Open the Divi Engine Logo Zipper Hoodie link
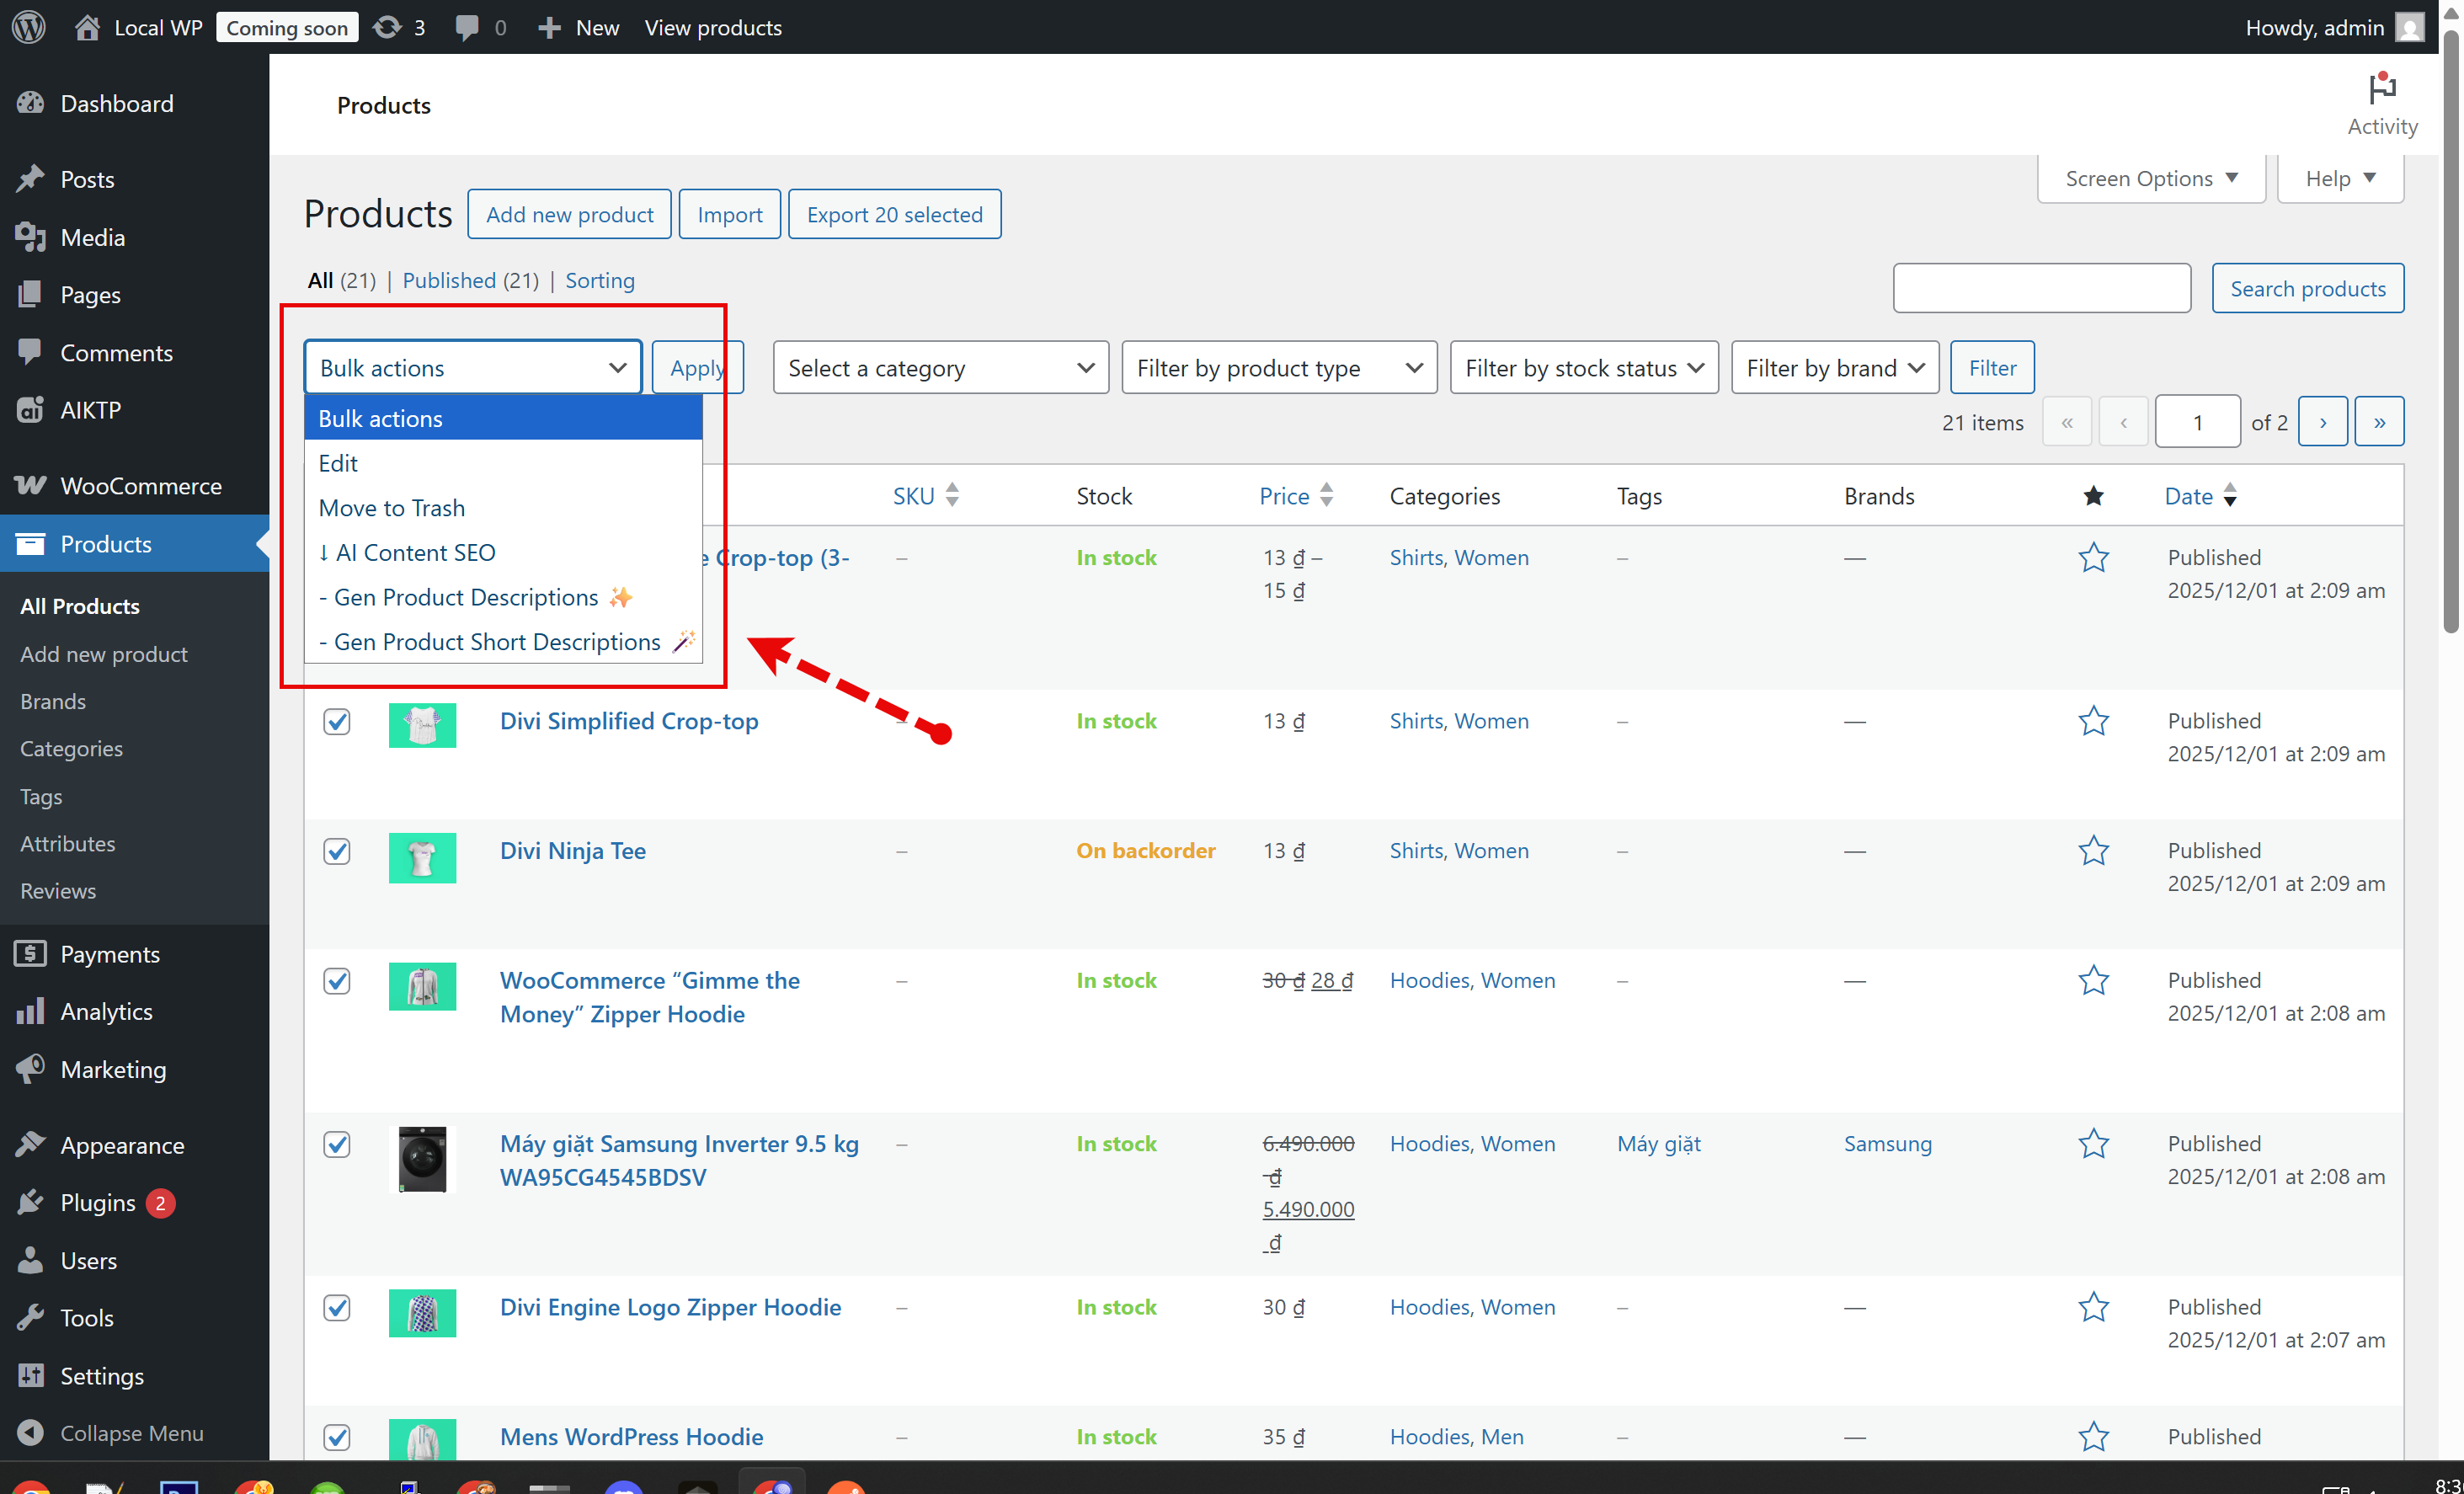 (x=670, y=1307)
